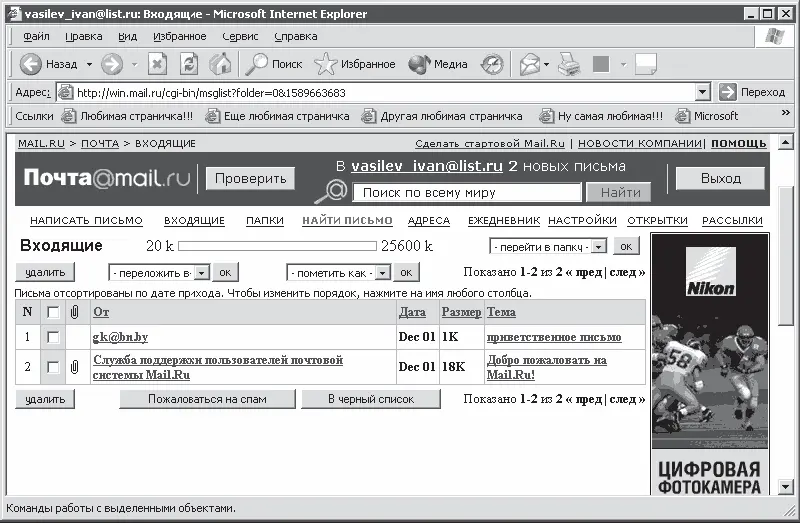Click the Переход go arrow icon
Image resolution: width=800 pixels, height=523 pixels.
point(727,92)
